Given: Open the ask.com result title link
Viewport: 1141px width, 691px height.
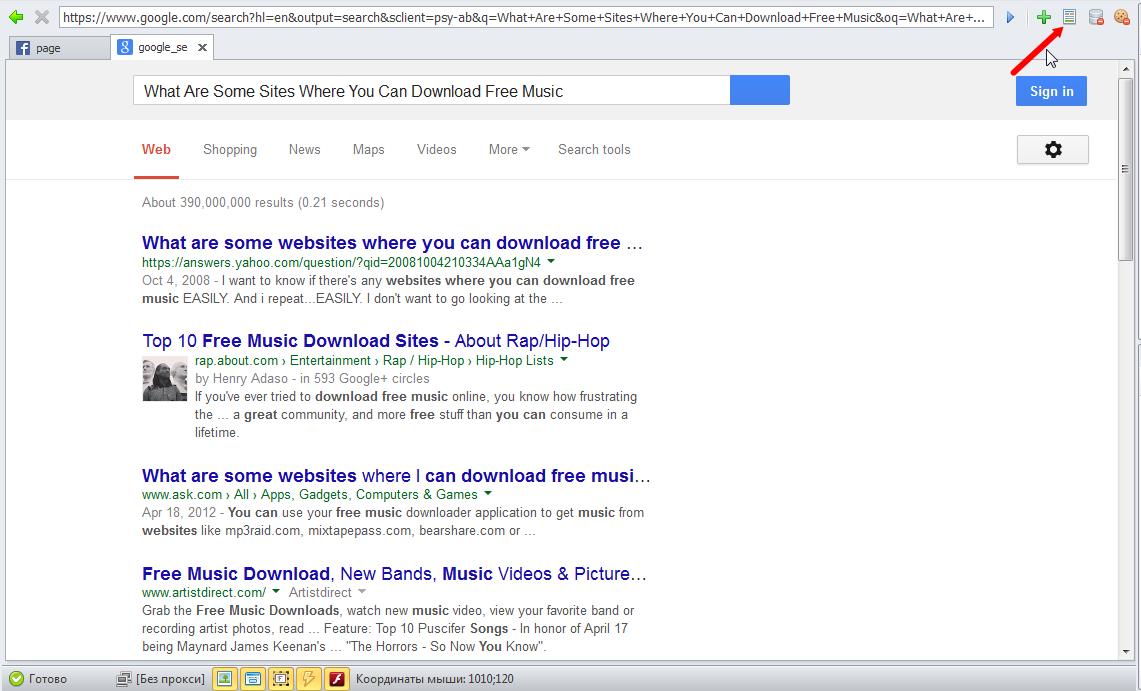Looking at the screenshot, I should pos(396,475).
